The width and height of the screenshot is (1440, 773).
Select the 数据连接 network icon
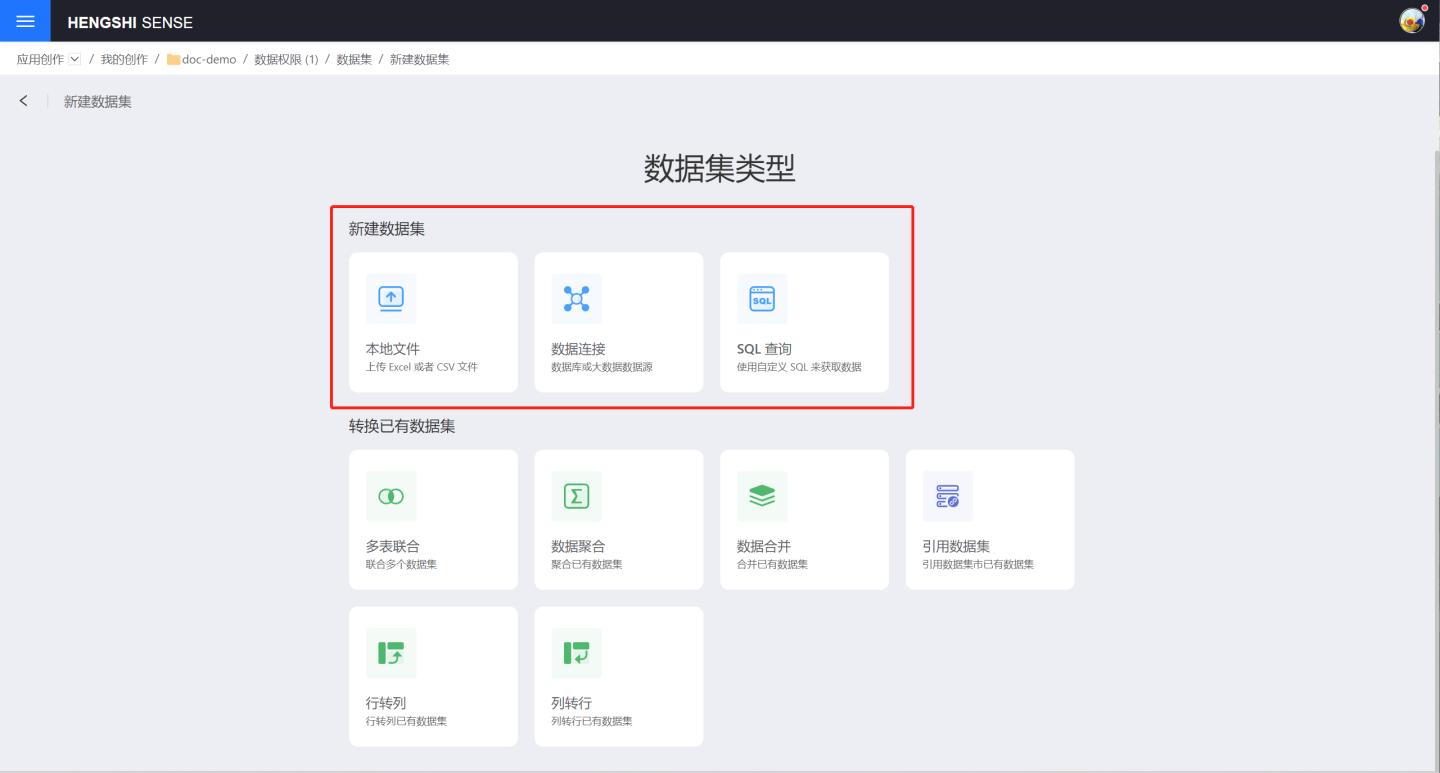coord(576,298)
